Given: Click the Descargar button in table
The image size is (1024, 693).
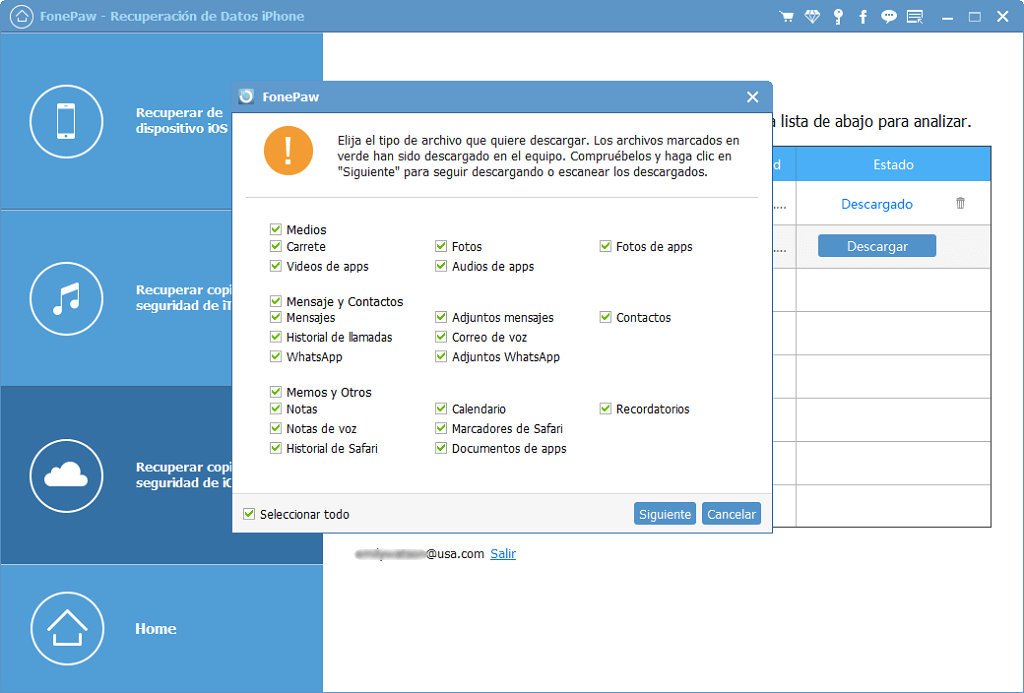Looking at the screenshot, I should pyautogui.click(x=877, y=246).
